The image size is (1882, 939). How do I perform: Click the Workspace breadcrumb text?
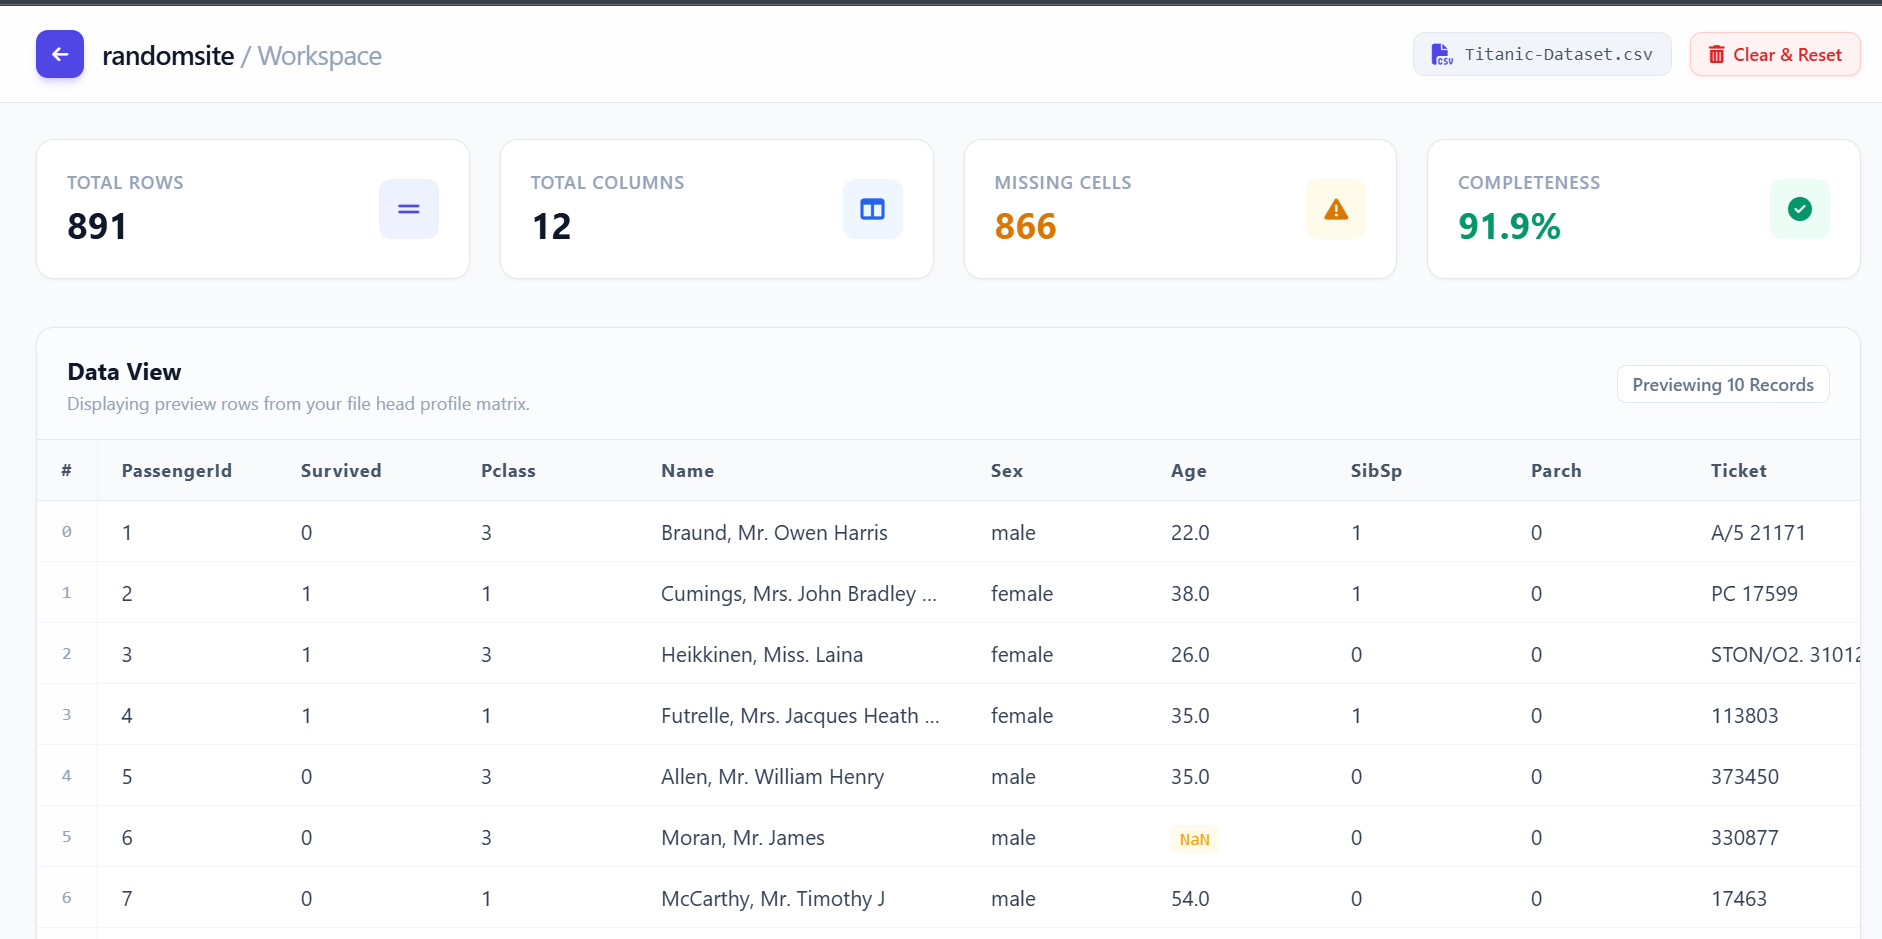[320, 56]
